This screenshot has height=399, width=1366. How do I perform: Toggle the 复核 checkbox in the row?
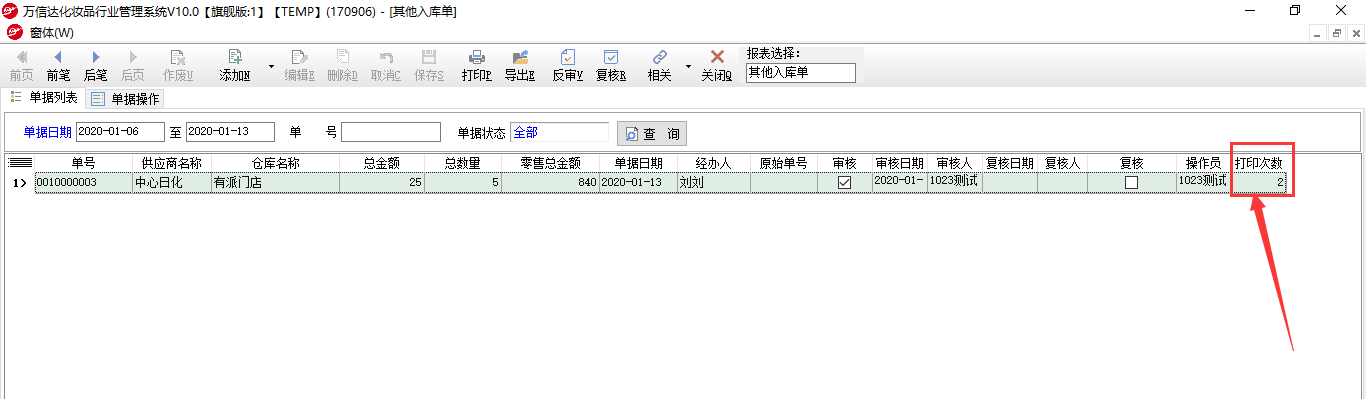coord(1131,183)
